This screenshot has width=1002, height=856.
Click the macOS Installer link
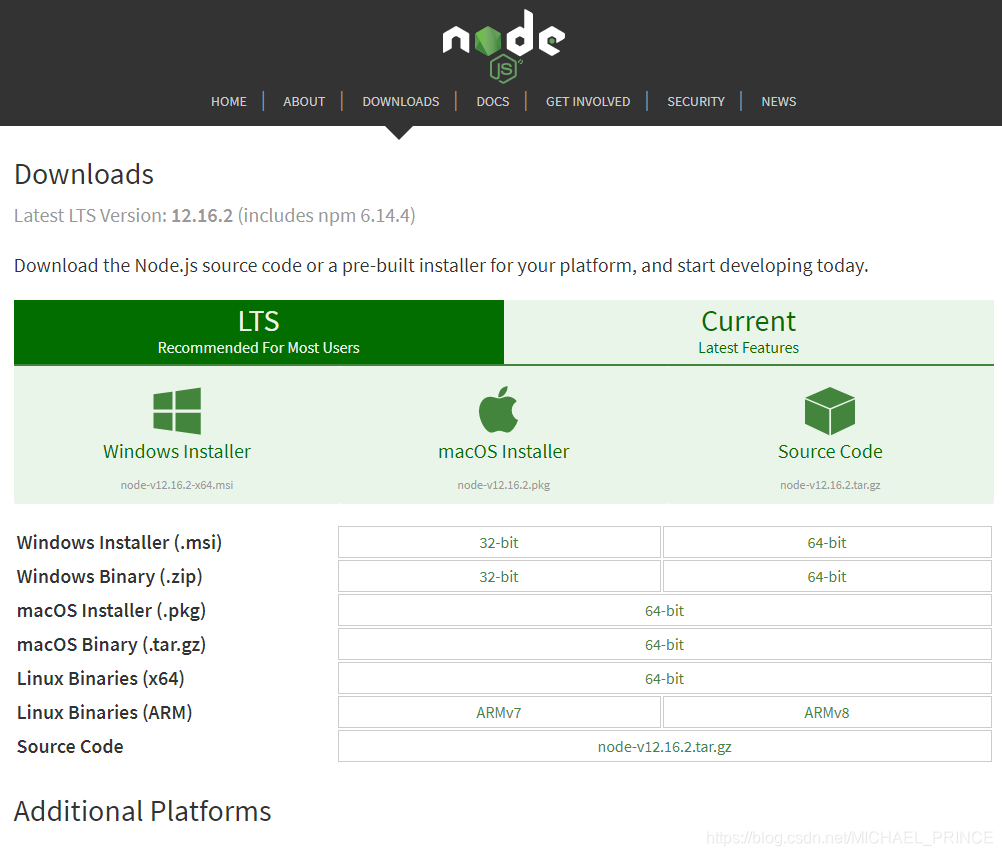pos(504,452)
